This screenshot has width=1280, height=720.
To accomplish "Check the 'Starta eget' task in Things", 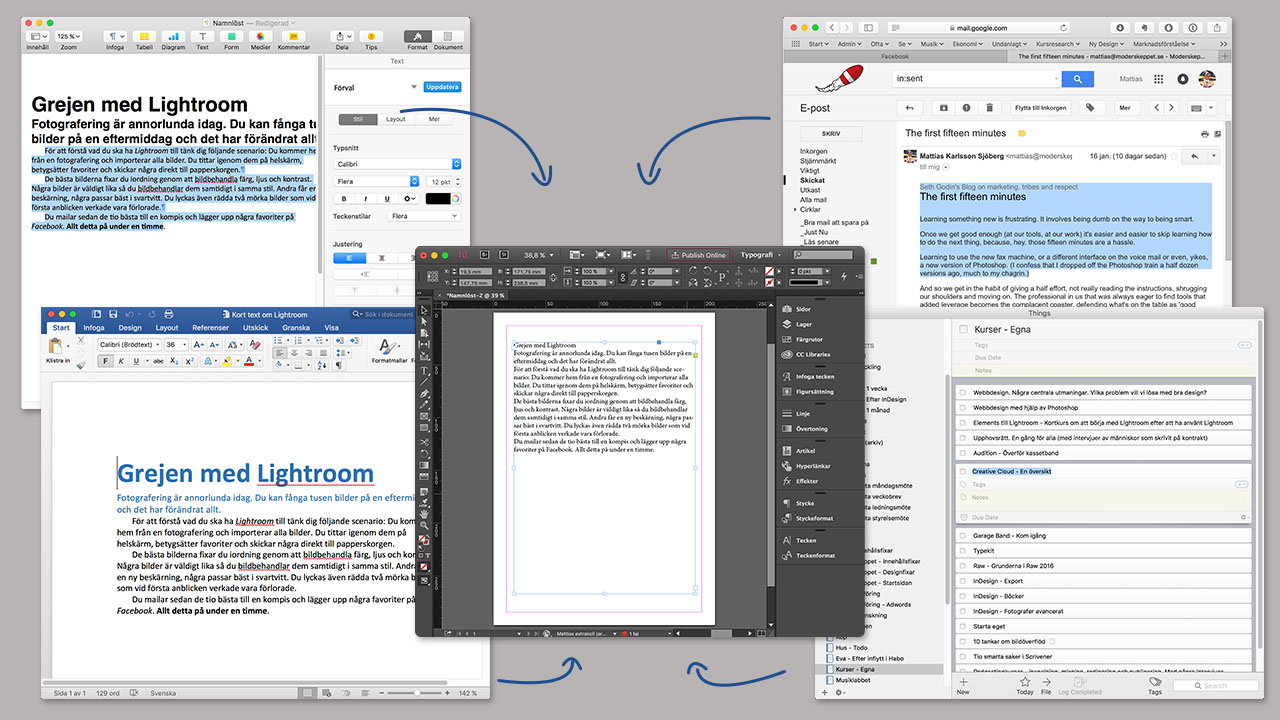I will (963, 626).
